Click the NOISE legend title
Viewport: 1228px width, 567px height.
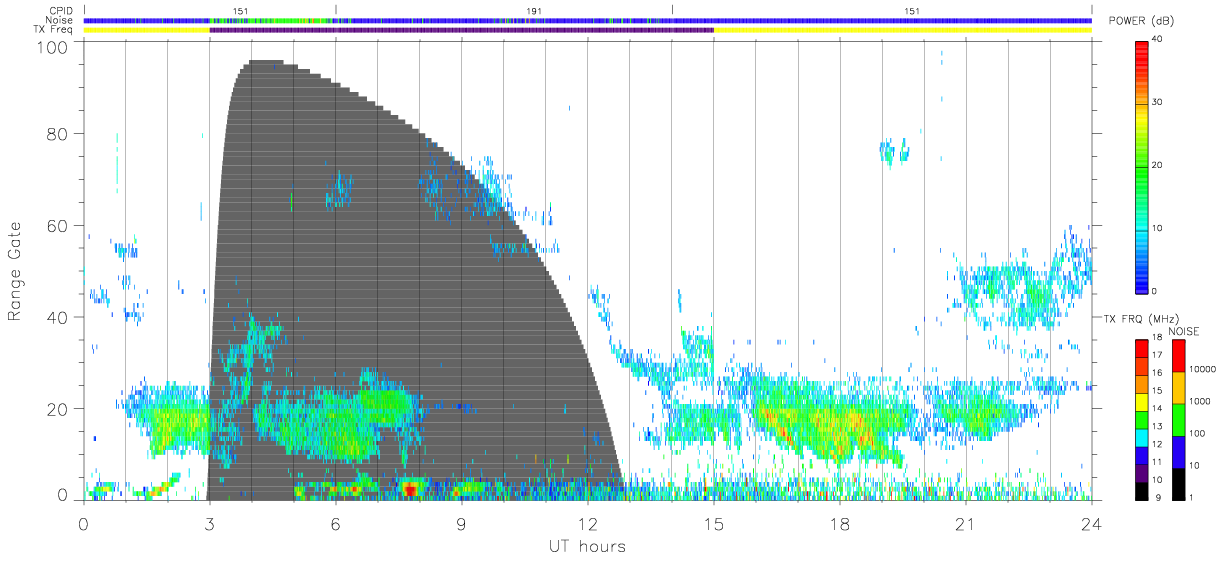click(1183, 331)
